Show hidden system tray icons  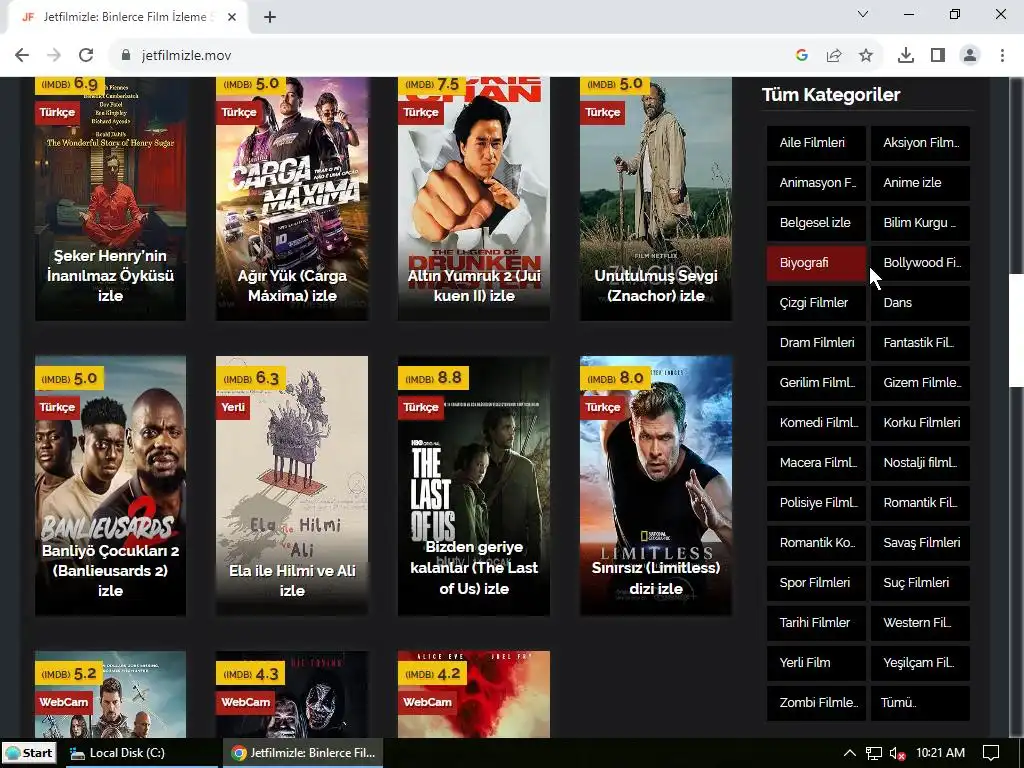click(x=850, y=753)
